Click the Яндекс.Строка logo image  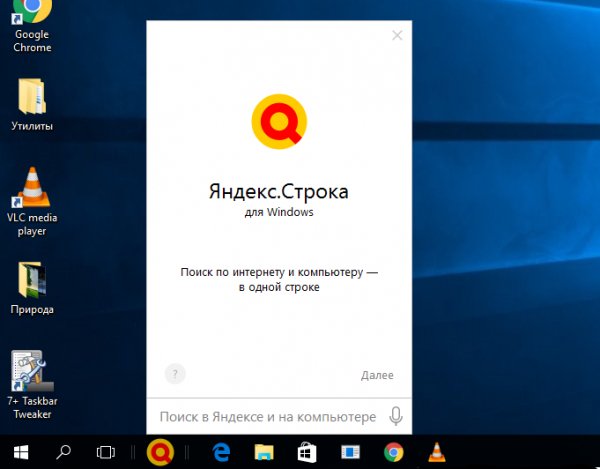279,121
